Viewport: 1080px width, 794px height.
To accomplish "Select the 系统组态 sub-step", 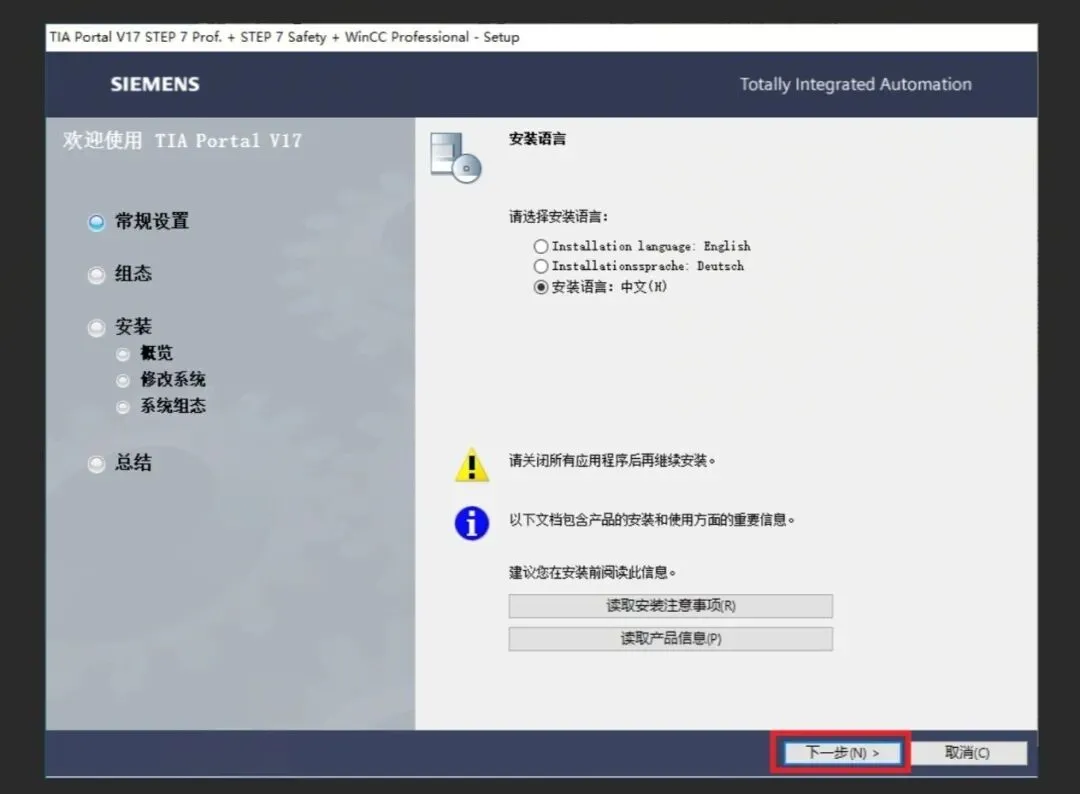I will [173, 406].
